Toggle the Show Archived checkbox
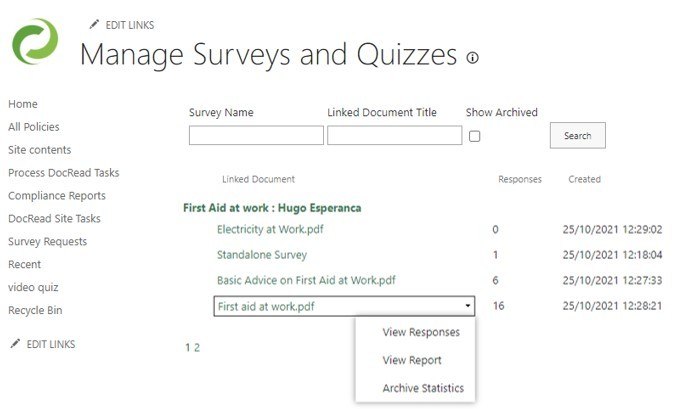The image size is (692, 409). click(x=475, y=136)
